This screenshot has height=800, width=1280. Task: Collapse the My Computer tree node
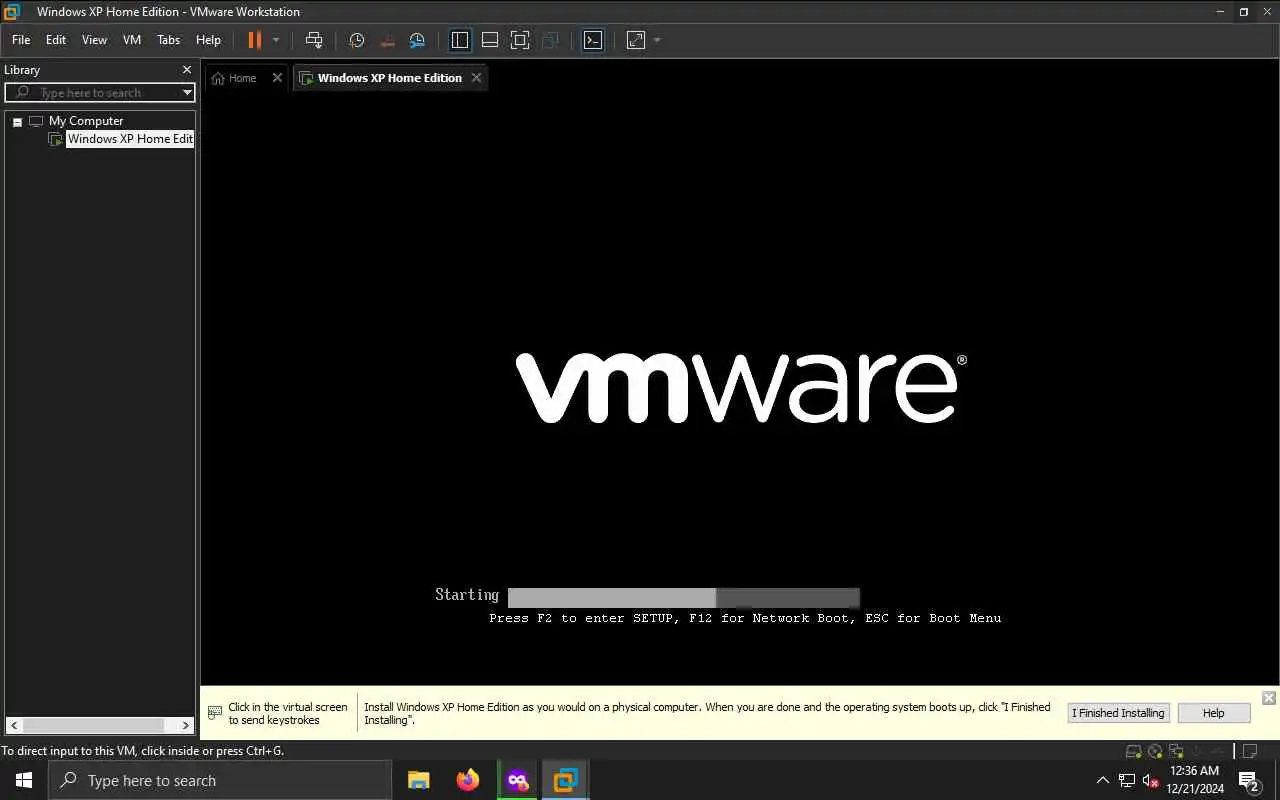click(x=17, y=121)
